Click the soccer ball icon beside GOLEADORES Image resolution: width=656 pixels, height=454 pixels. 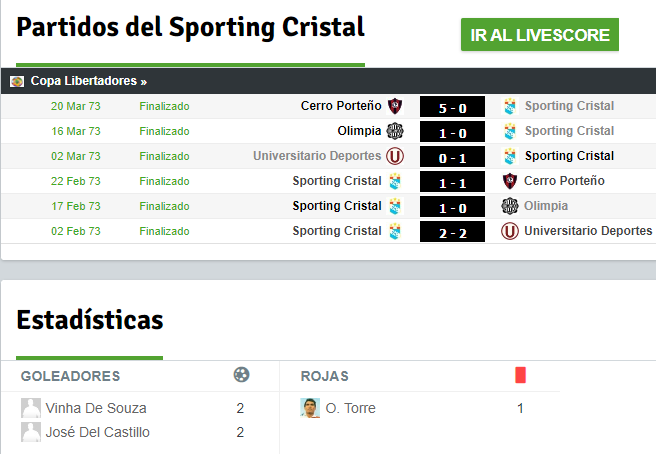point(241,374)
